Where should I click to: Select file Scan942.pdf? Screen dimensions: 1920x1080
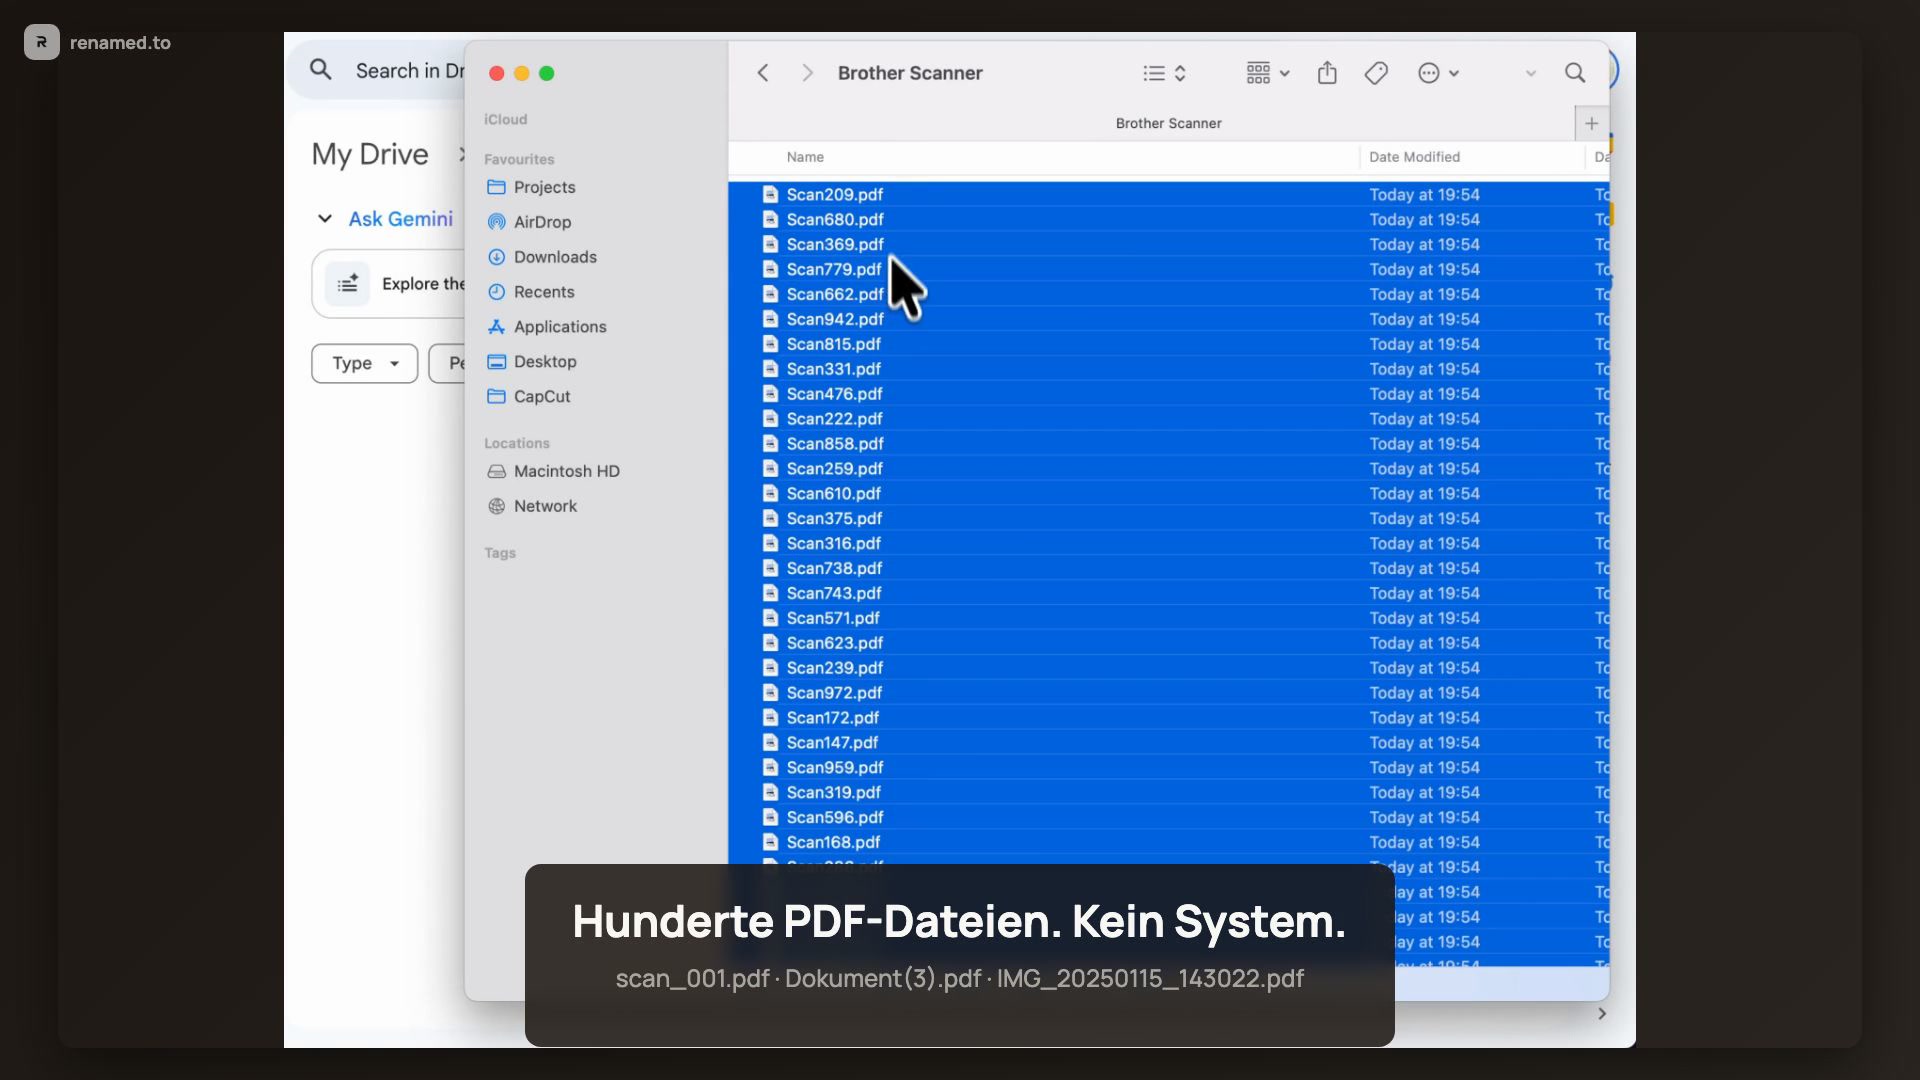pyautogui.click(x=1168, y=319)
